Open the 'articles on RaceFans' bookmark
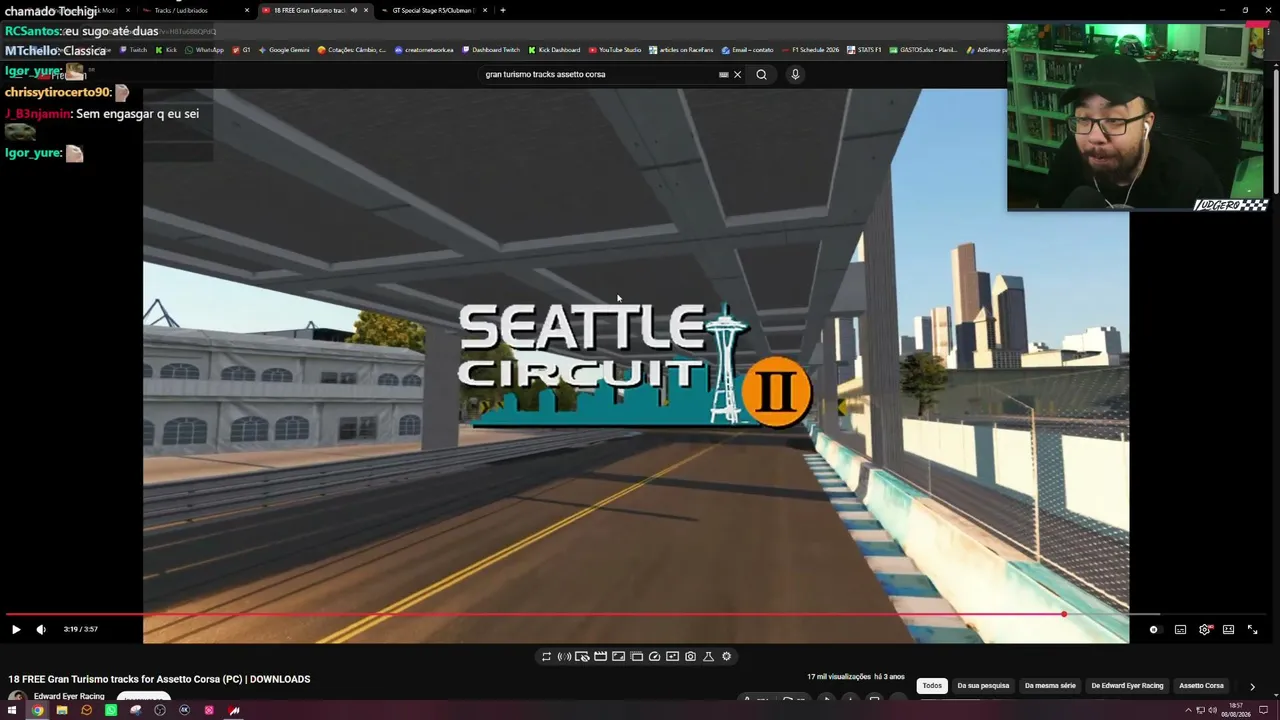Image resolution: width=1280 pixels, height=720 pixels. pyautogui.click(x=682, y=50)
